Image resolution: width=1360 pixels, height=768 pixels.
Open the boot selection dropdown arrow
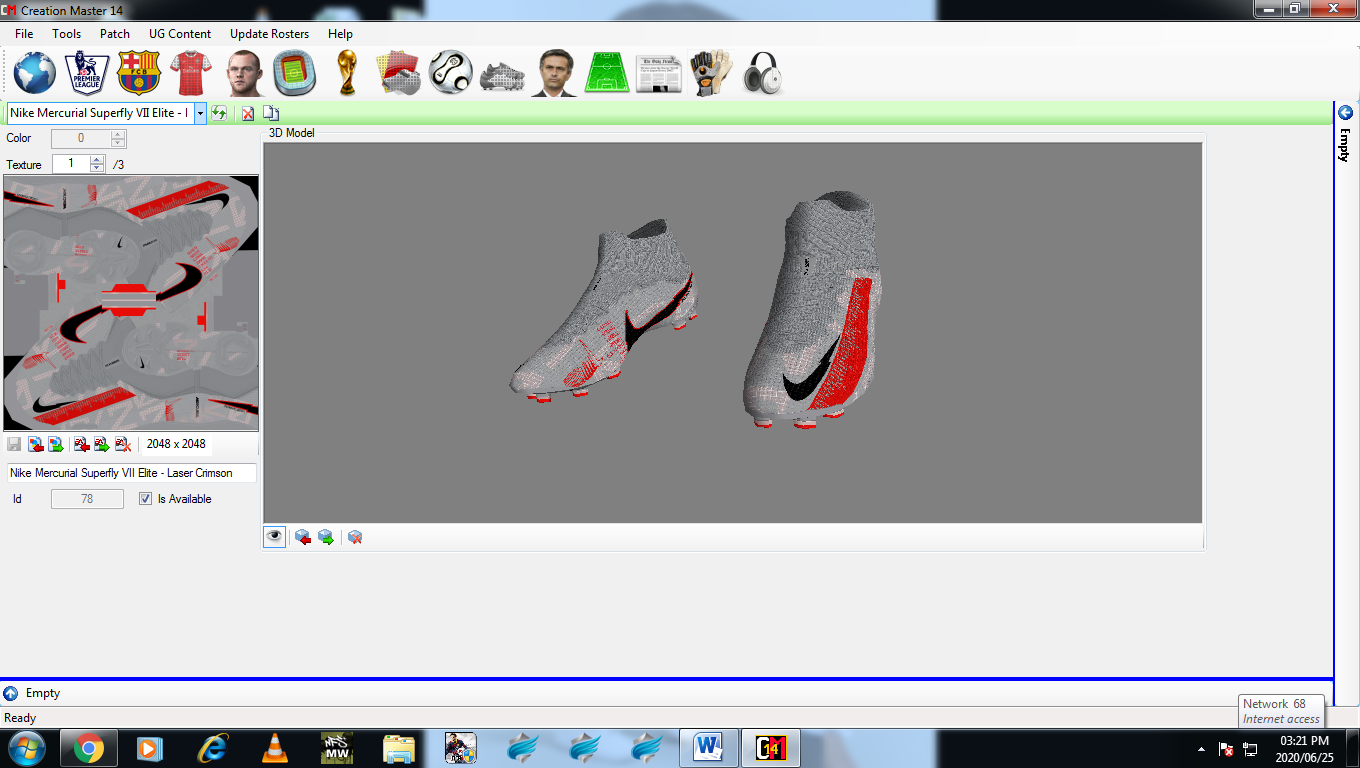click(200, 113)
